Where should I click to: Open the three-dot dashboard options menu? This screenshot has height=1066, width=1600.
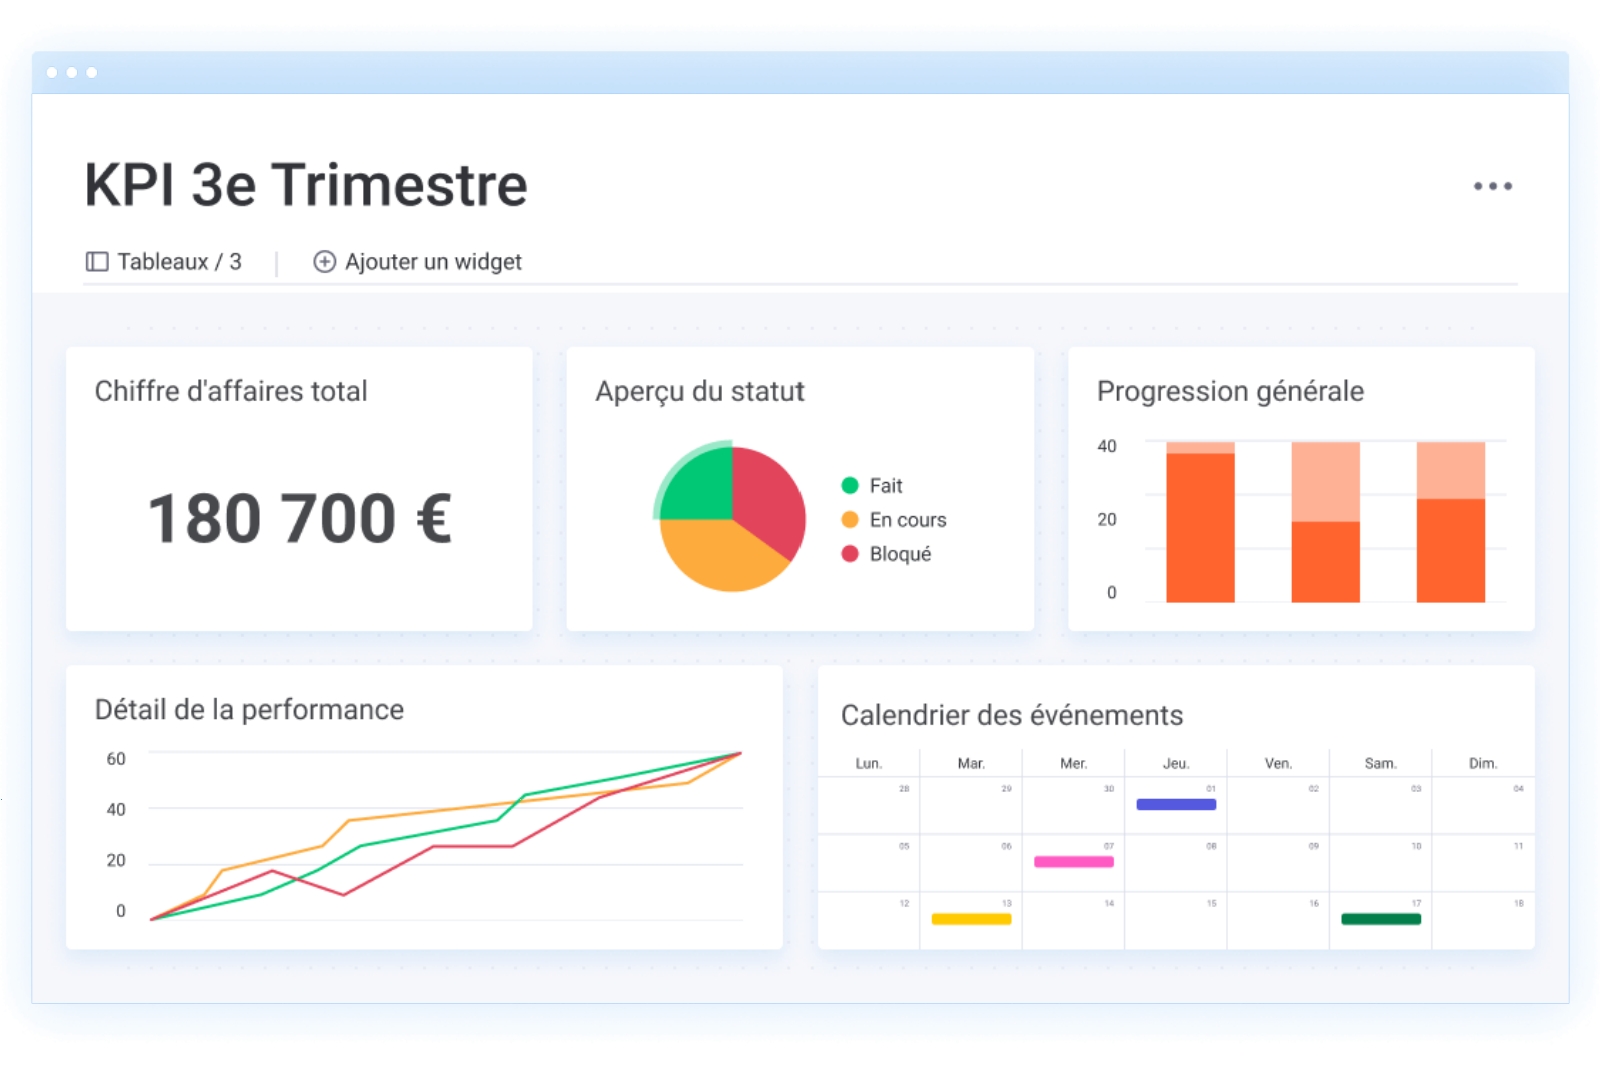point(1492,186)
